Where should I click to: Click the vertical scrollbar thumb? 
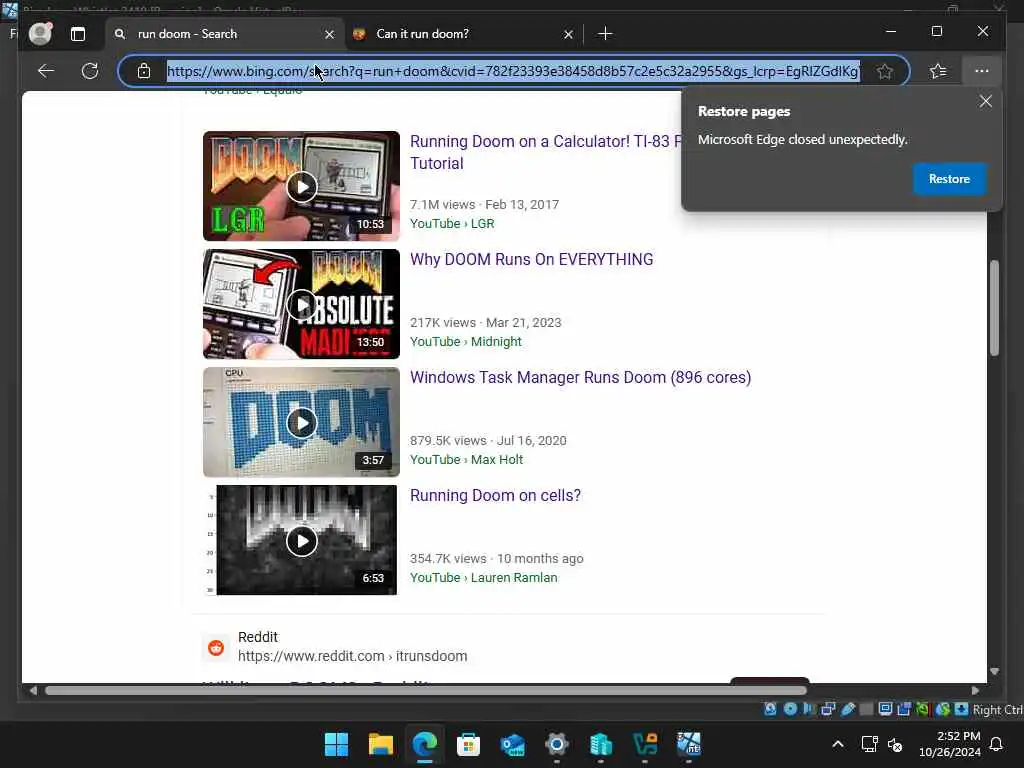(x=994, y=308)
